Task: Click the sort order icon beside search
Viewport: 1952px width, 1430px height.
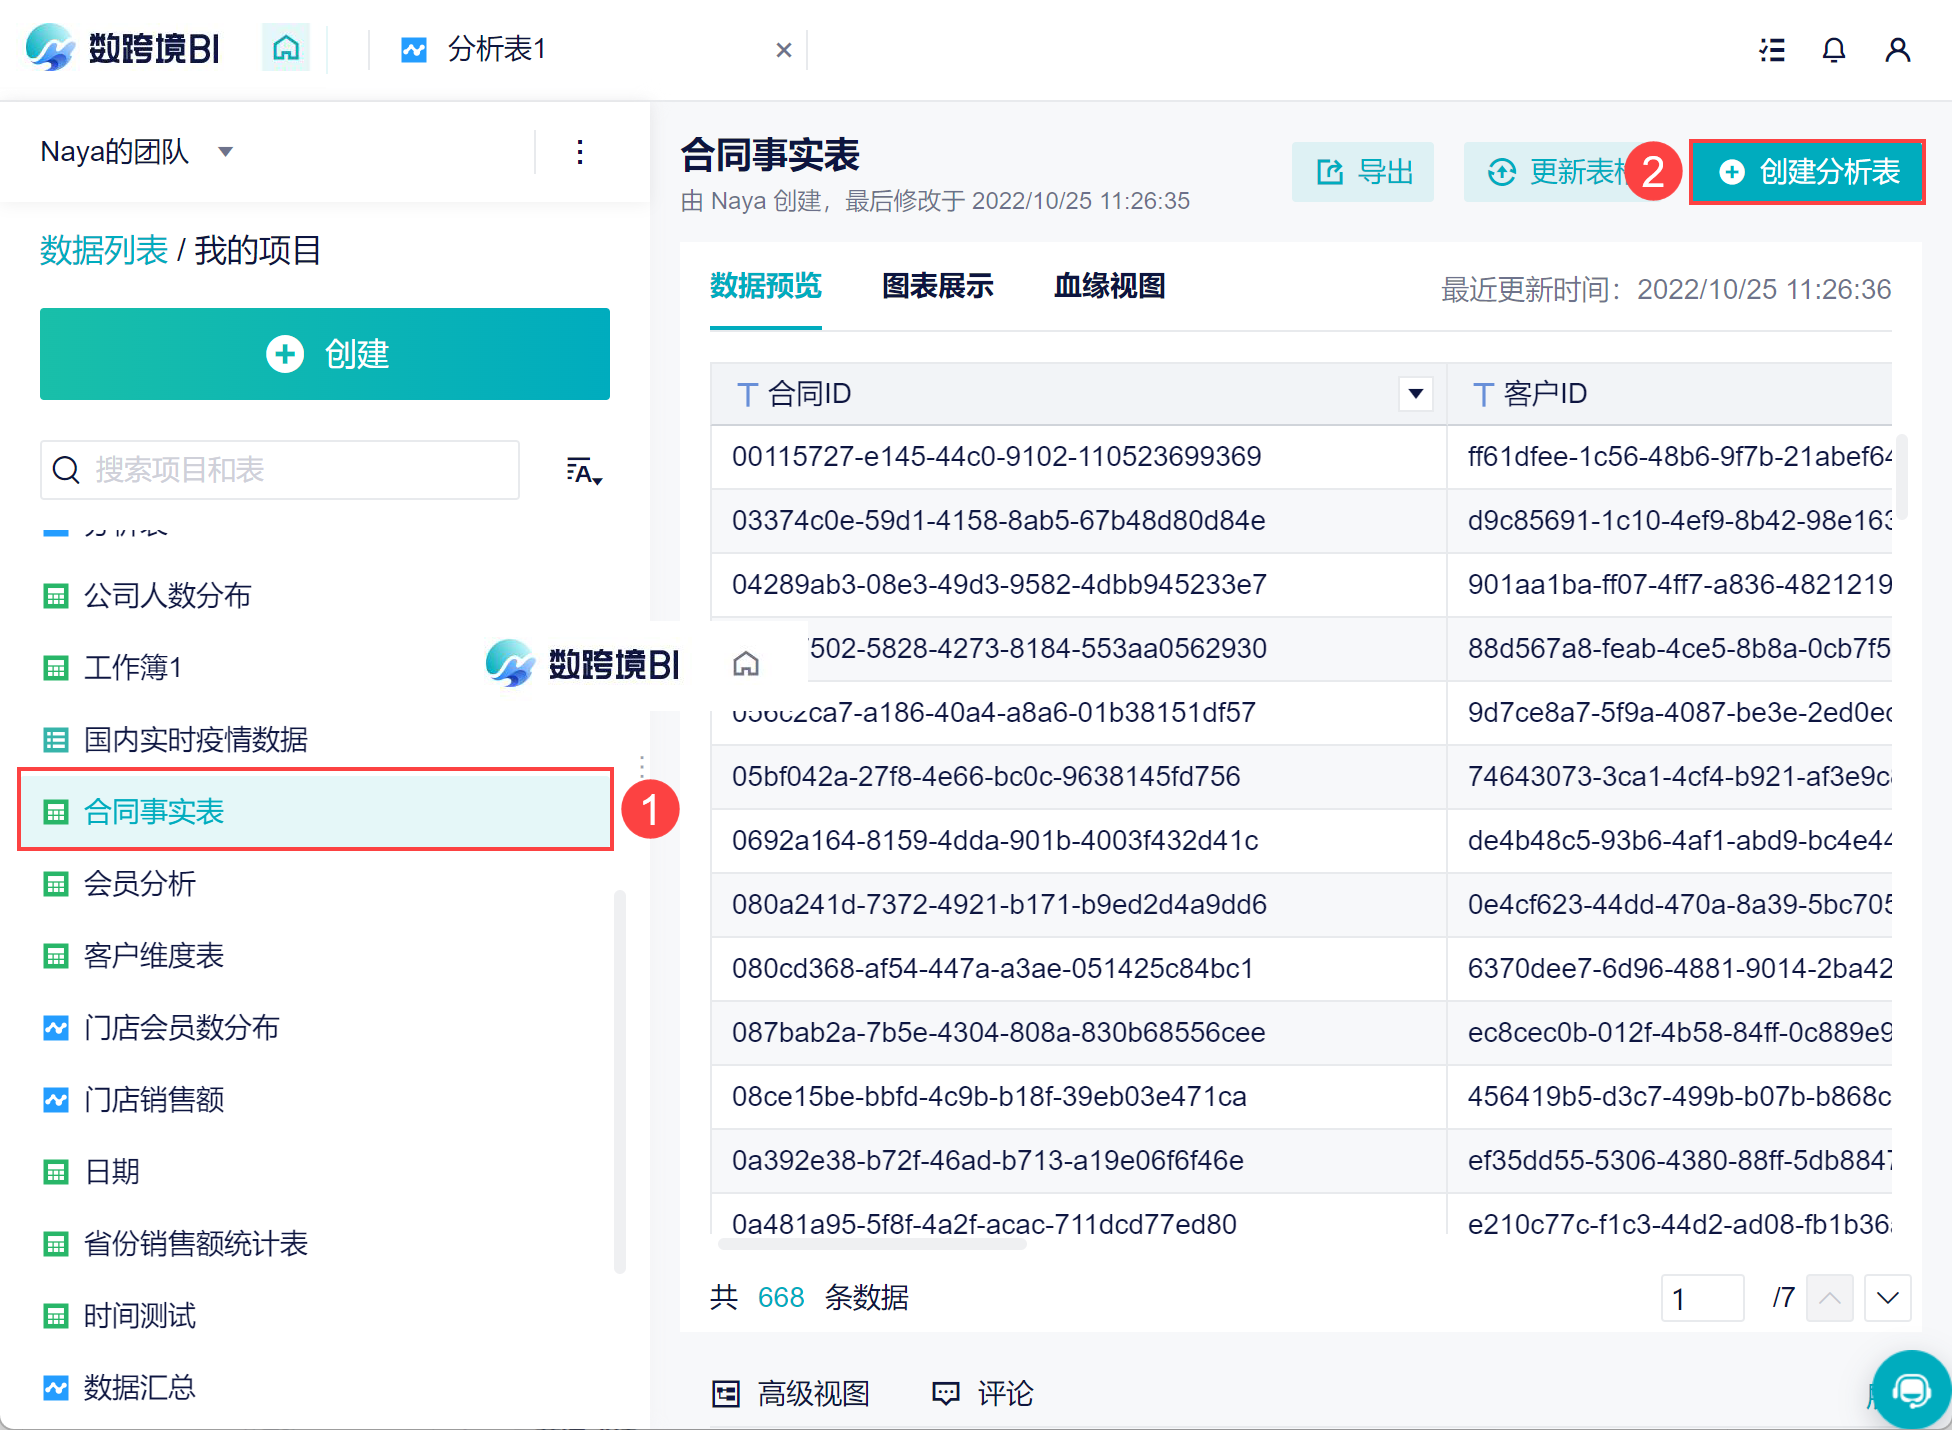Action: (584, 471)
